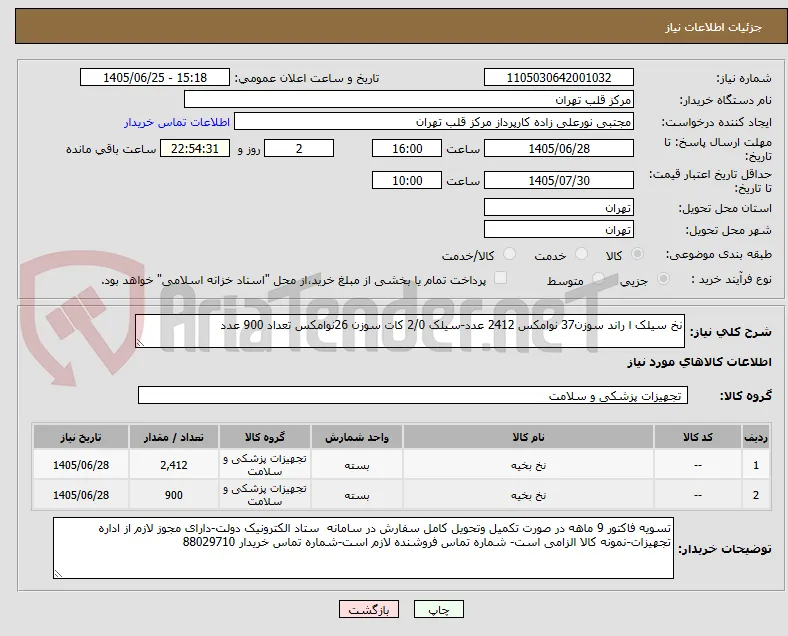This screenshot has height=636, width=788.
Task: Click the deadline time field 16:00
Action: (x=407, y=148)
